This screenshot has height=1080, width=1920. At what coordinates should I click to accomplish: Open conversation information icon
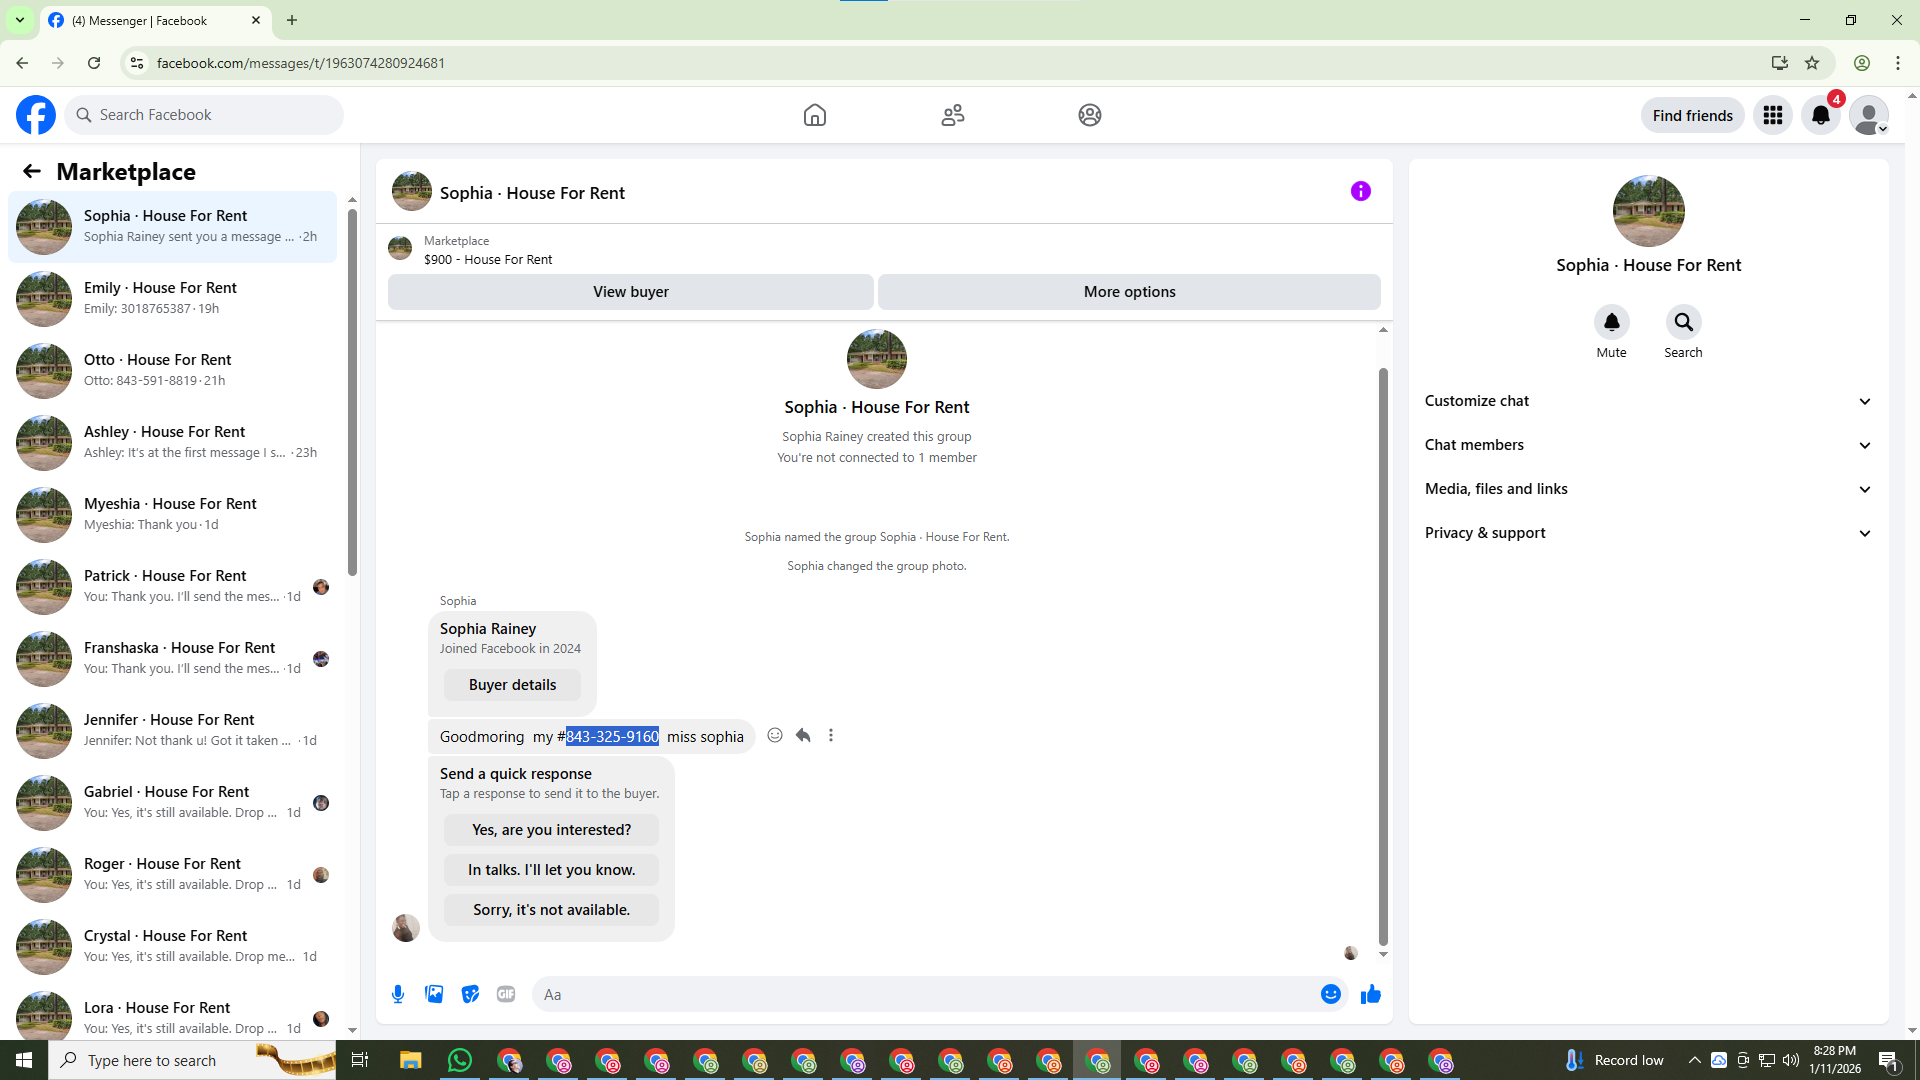[x=1361, y=191]
